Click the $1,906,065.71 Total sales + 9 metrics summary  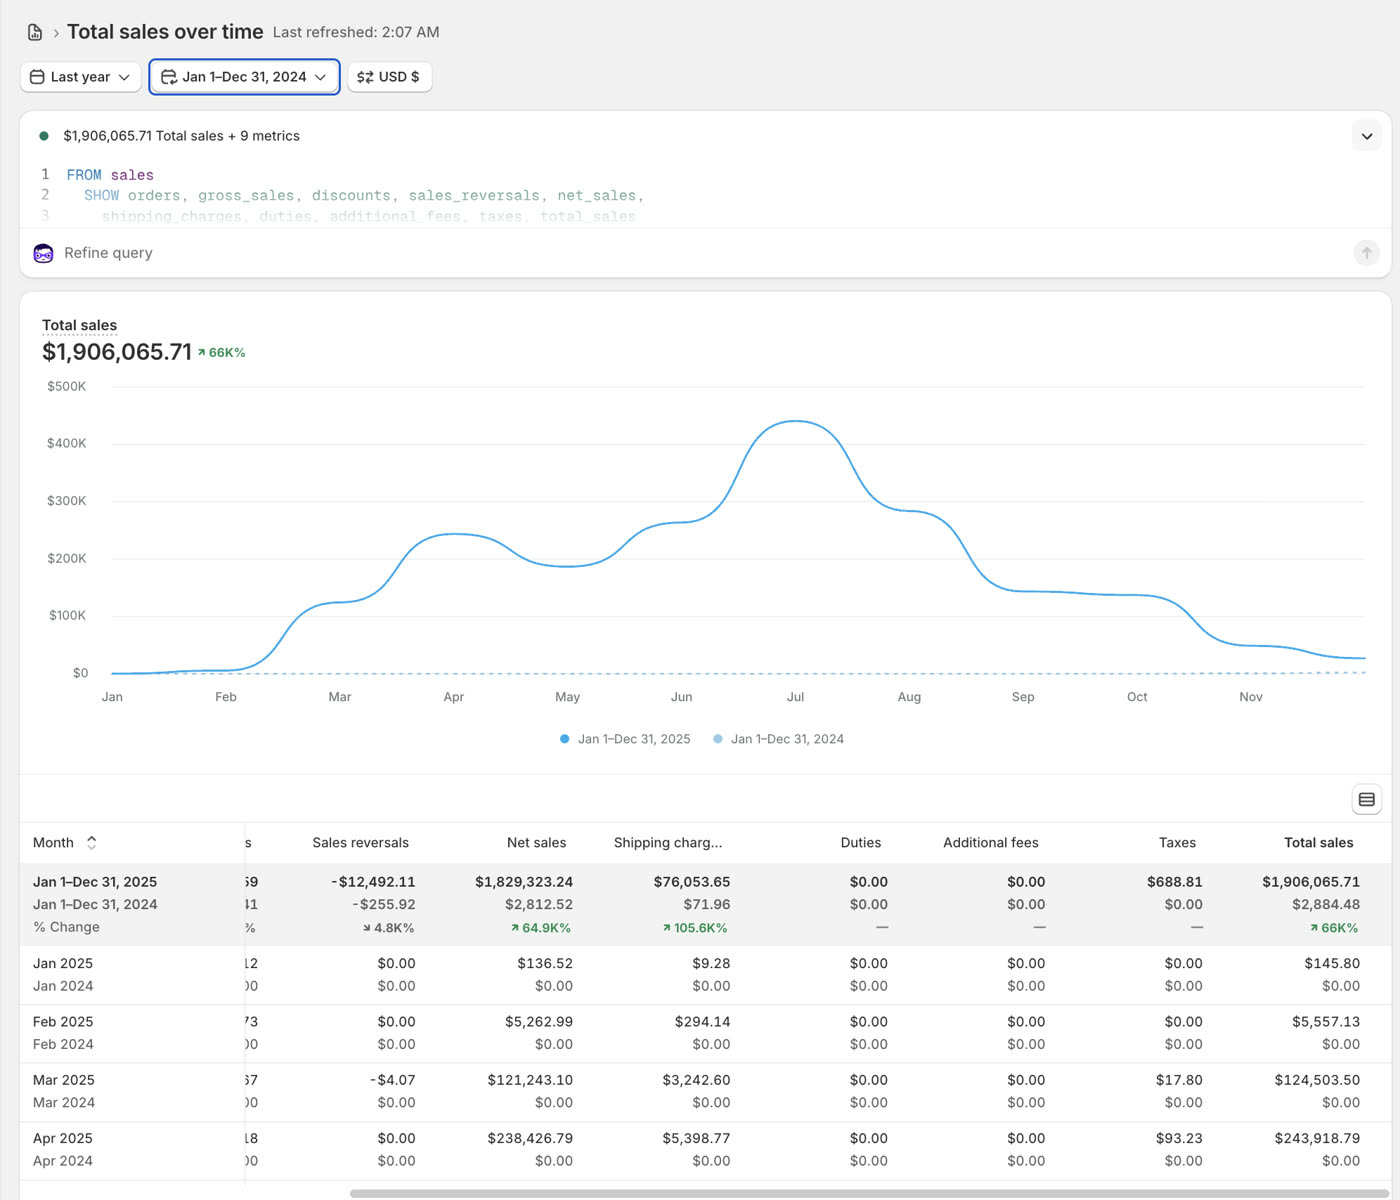[x=181, y=136]
